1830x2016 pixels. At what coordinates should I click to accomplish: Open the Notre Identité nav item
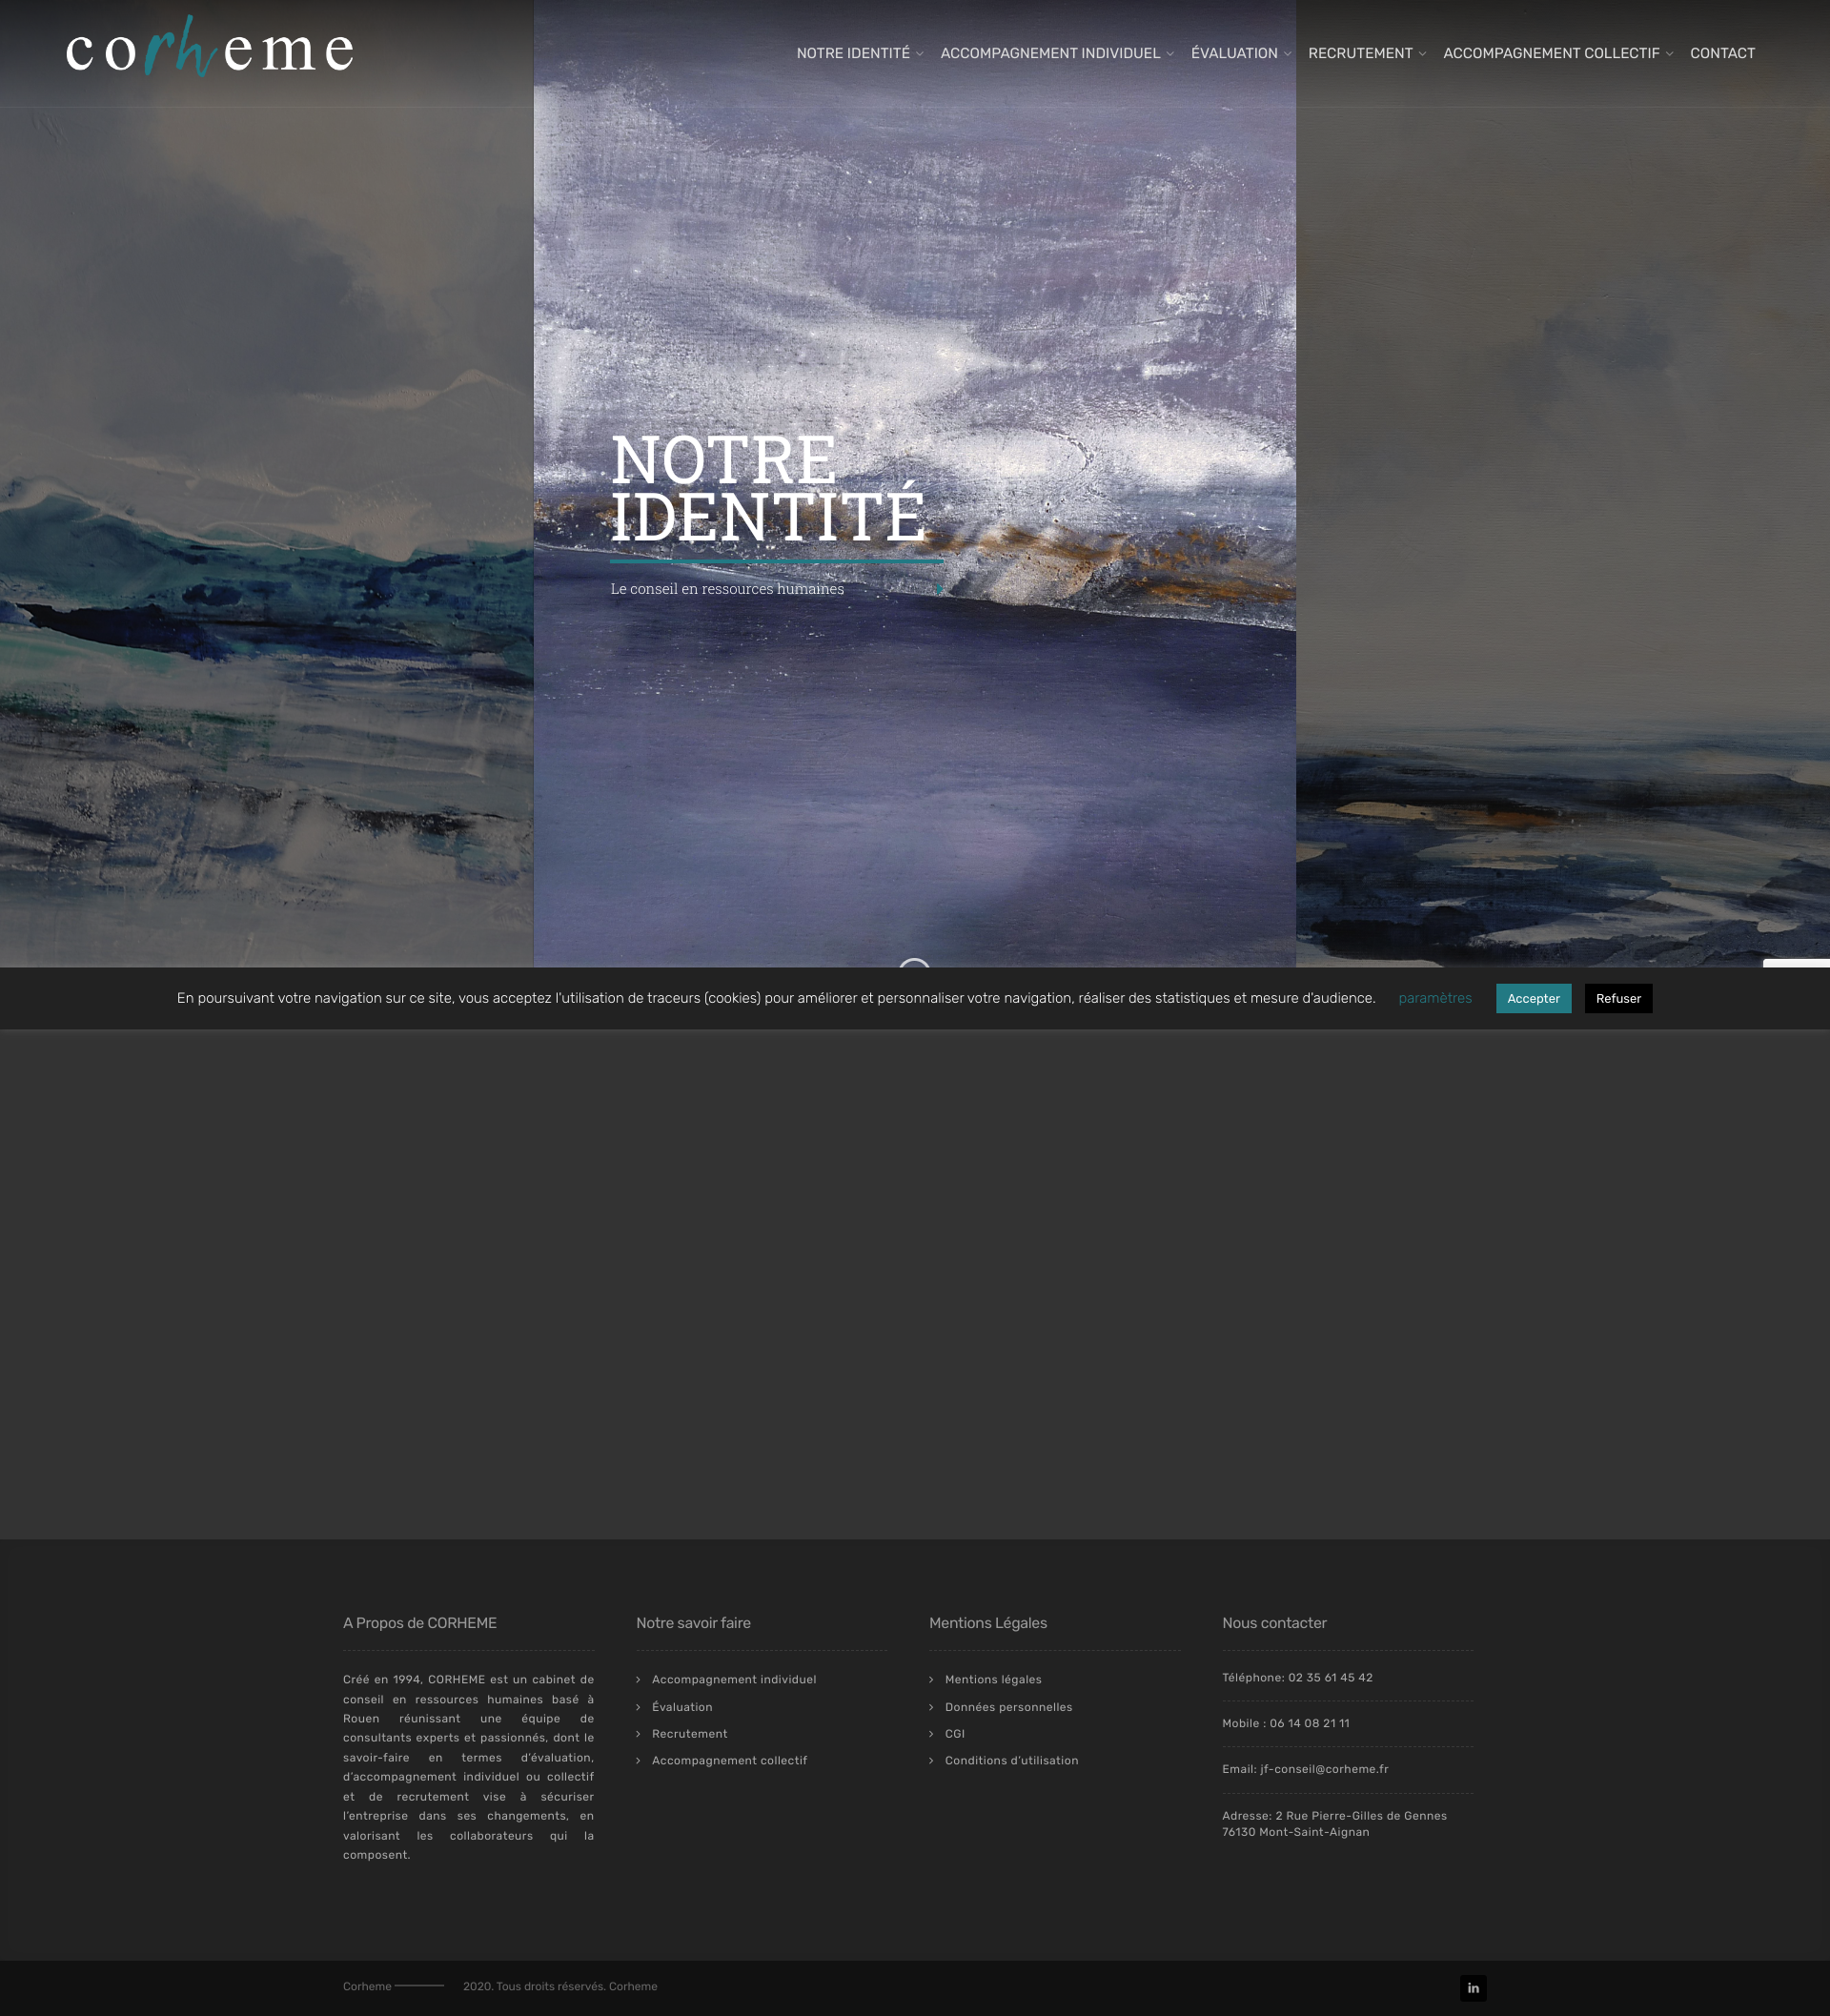tap(853, 53)
